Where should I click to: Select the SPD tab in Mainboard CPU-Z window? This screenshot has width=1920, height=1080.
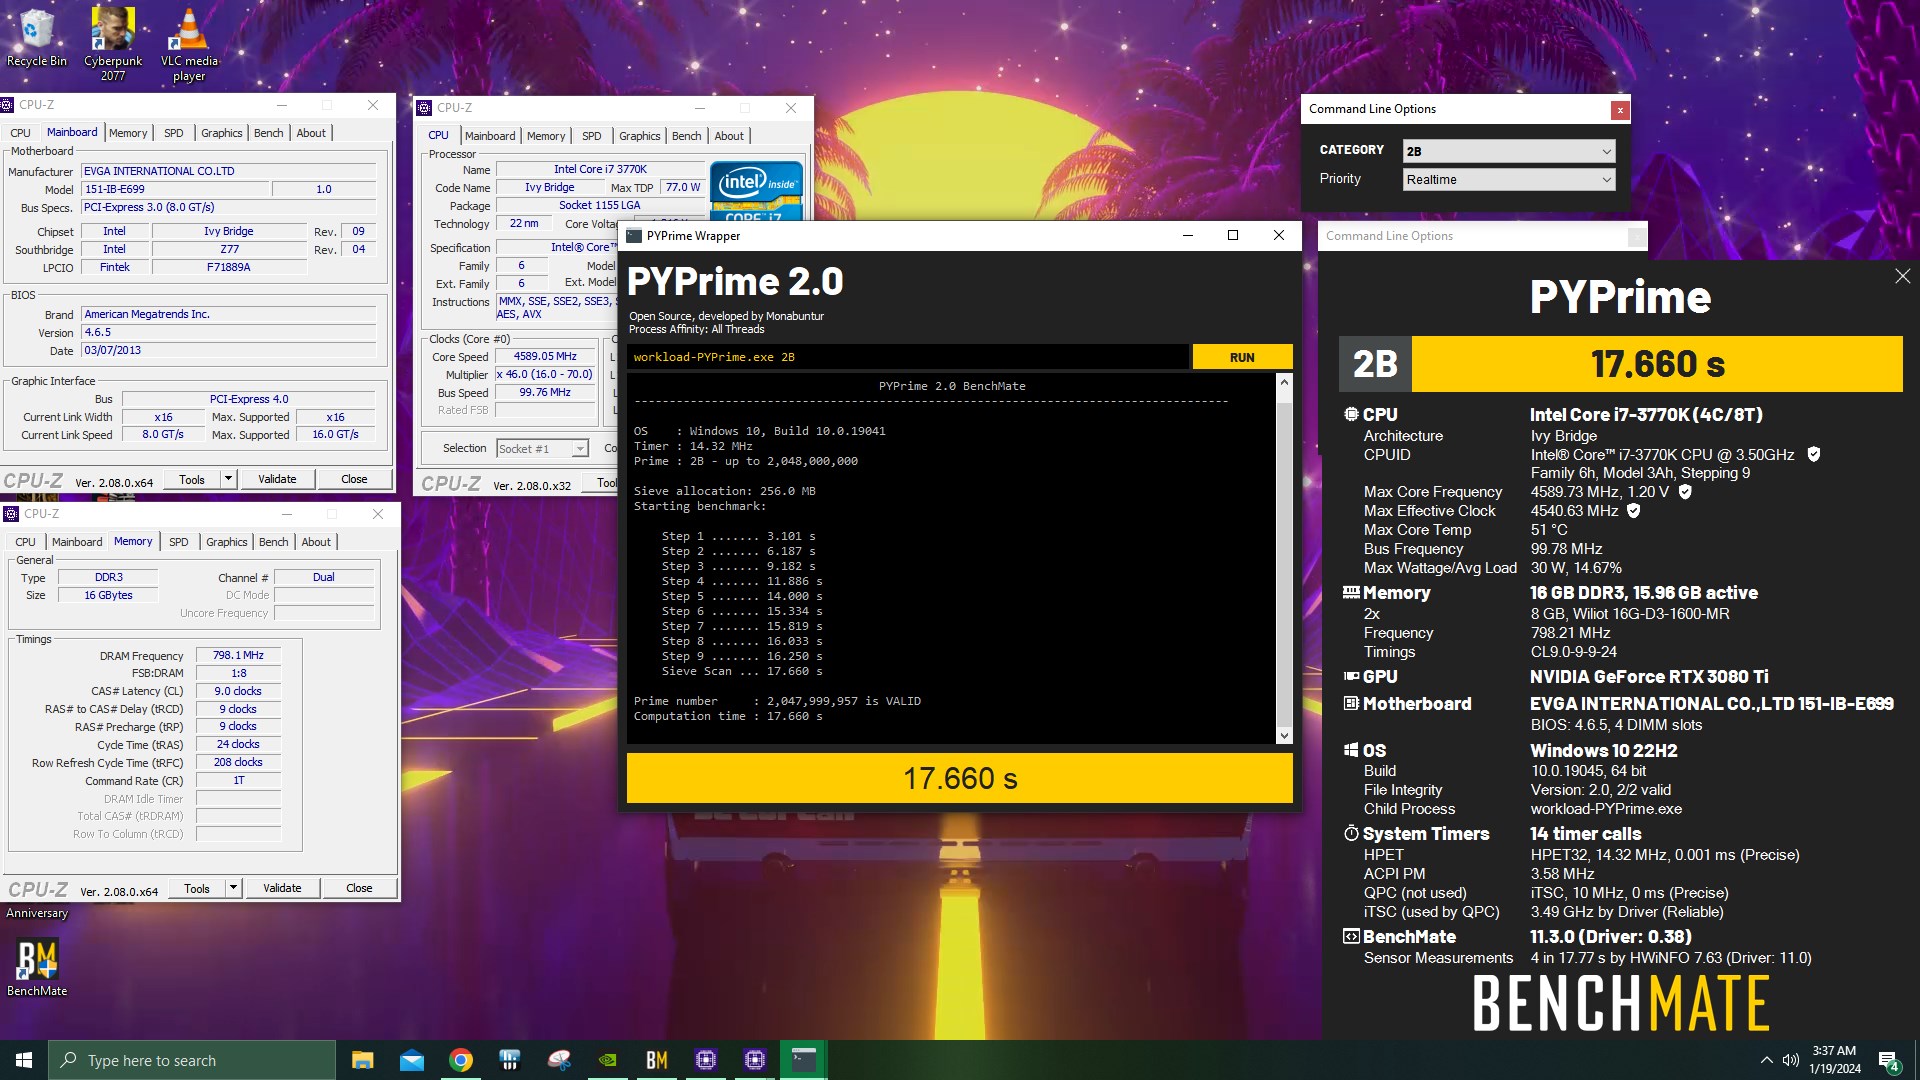click(174, 133)
